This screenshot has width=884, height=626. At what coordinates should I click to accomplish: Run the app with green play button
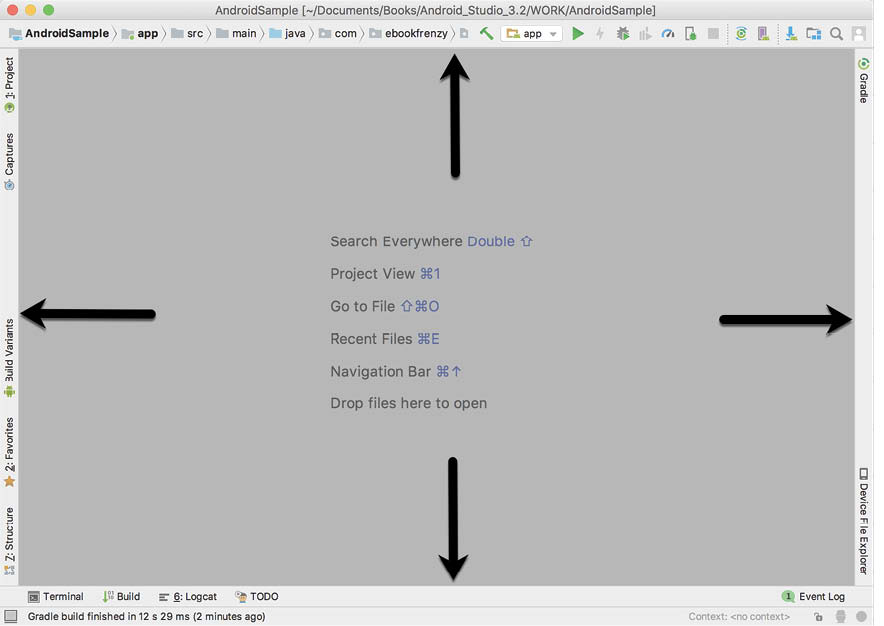click(x=578, y=33)
